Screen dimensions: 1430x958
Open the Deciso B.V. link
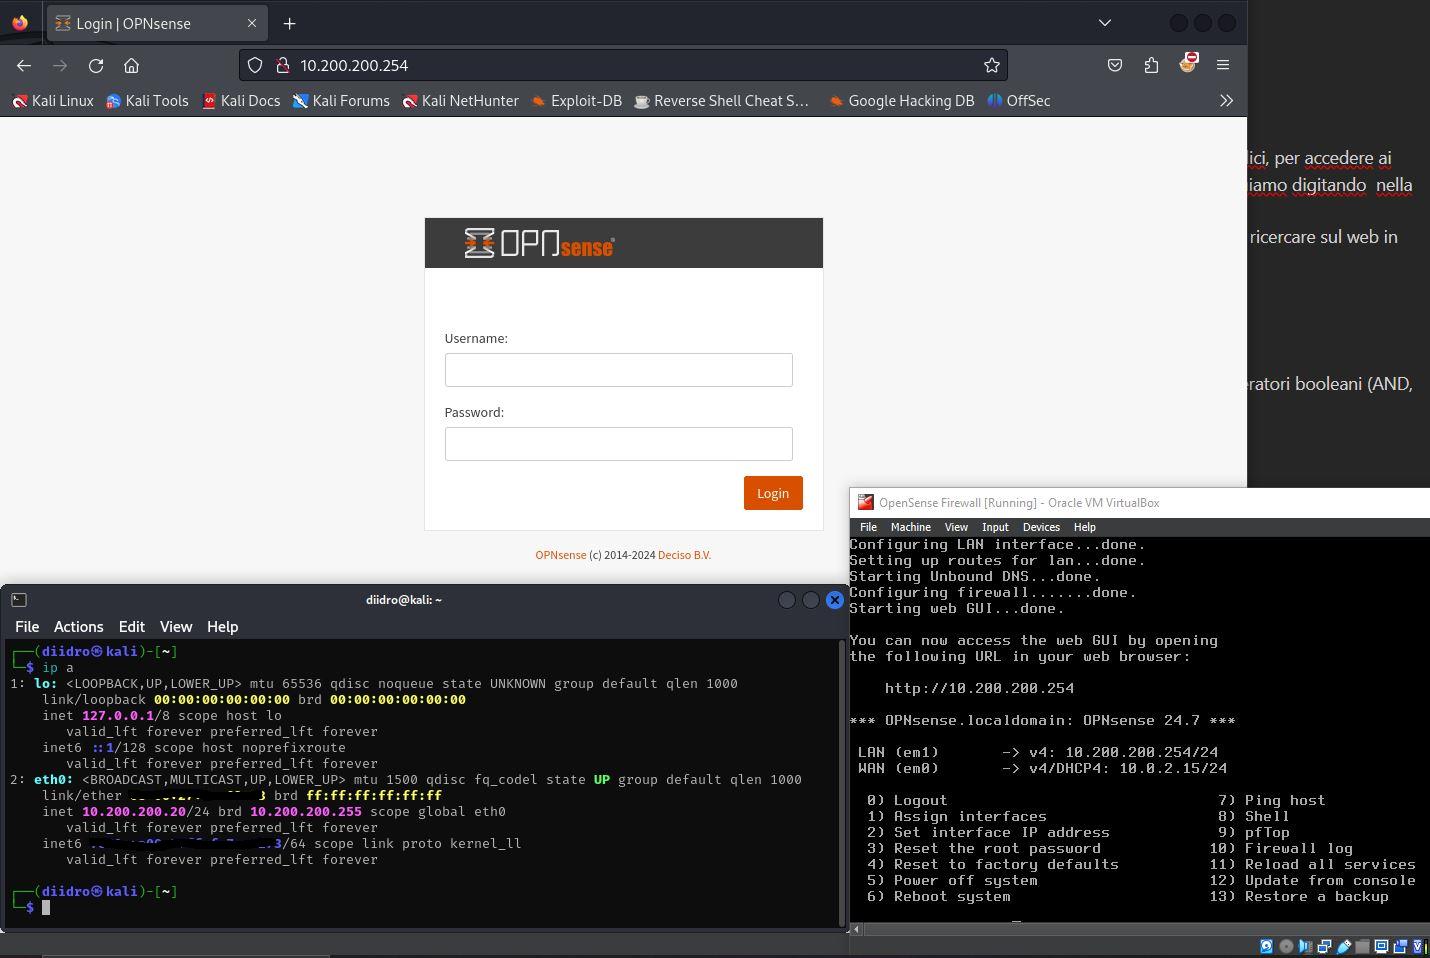click(x=684, y=555)
